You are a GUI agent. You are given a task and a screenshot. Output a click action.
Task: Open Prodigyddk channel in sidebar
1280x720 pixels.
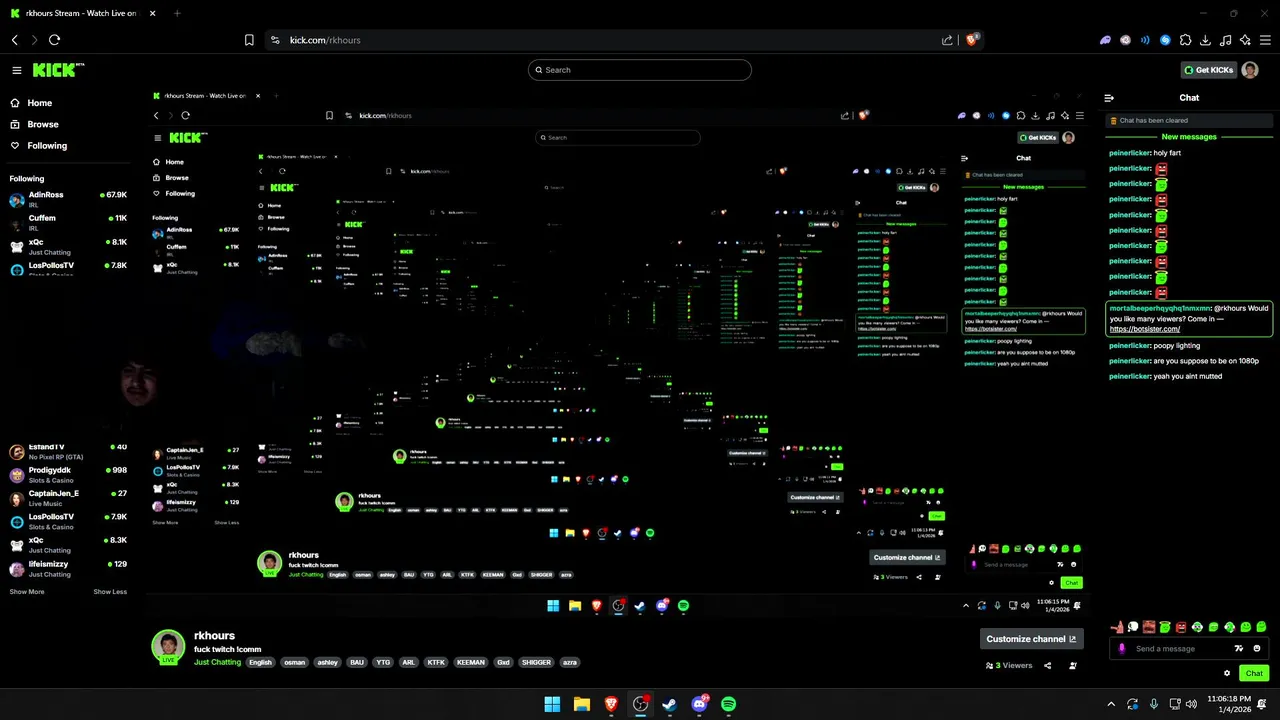point(68,474)
